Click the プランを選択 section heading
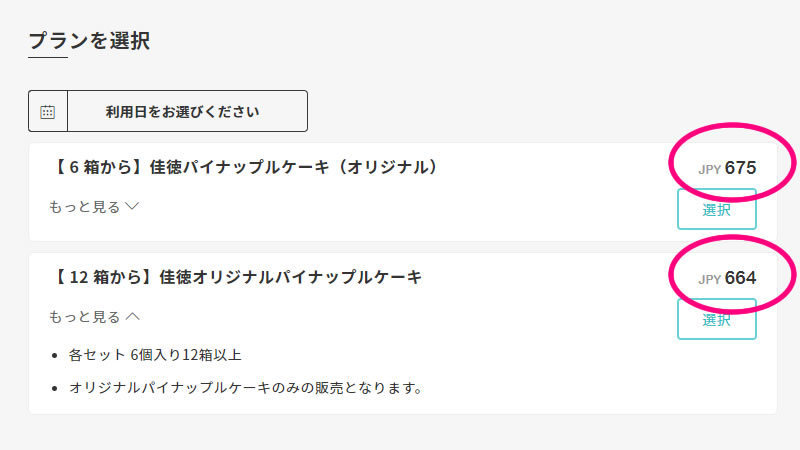Screen dimensions: 800x450 (x=89, y=40)
